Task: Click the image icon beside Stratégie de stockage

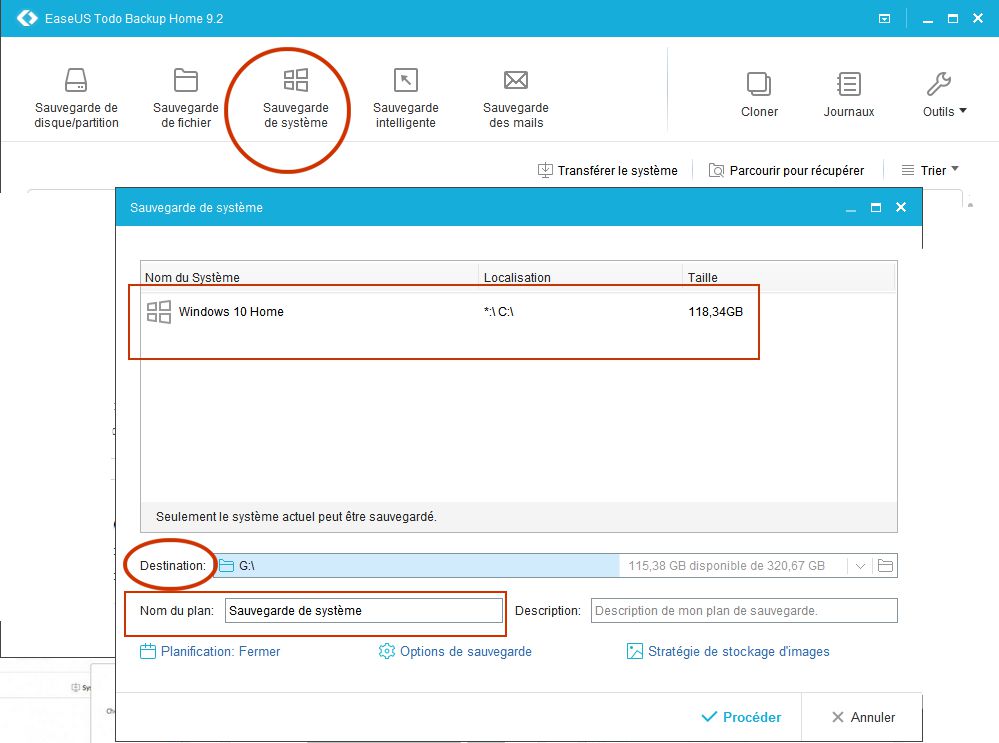Action: tap(635, 651)
